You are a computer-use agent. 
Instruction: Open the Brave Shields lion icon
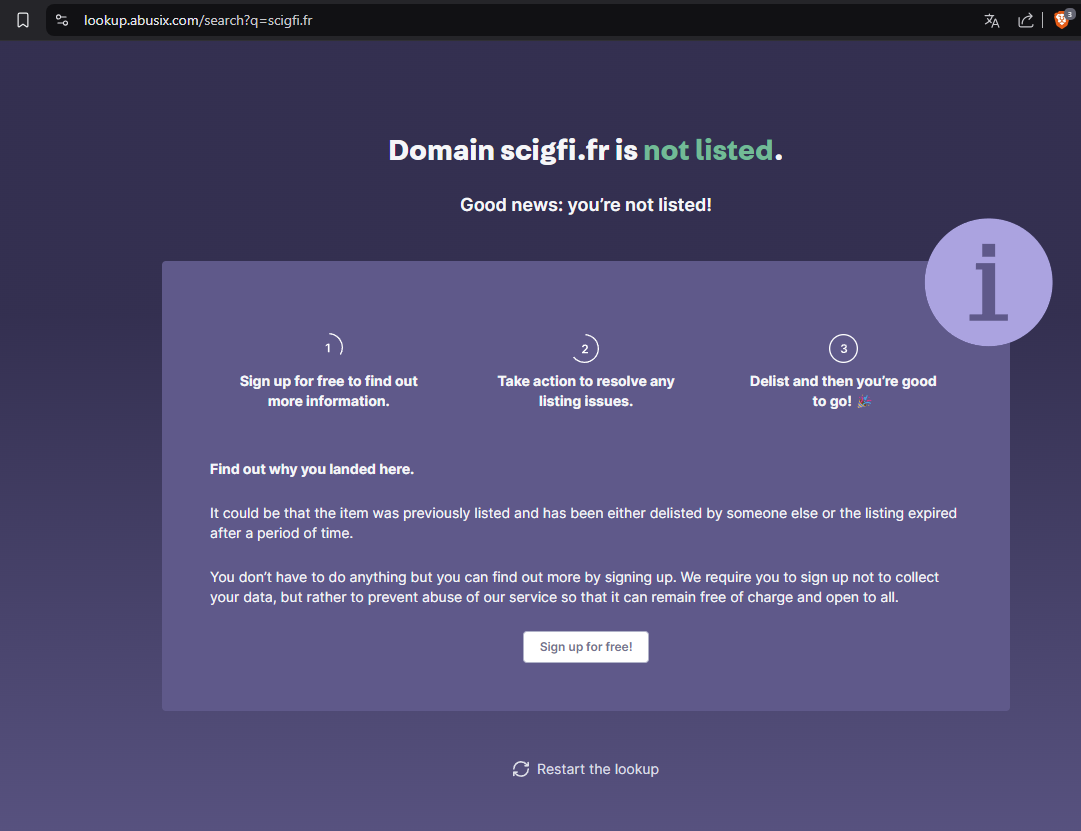tap(1061, 20)
